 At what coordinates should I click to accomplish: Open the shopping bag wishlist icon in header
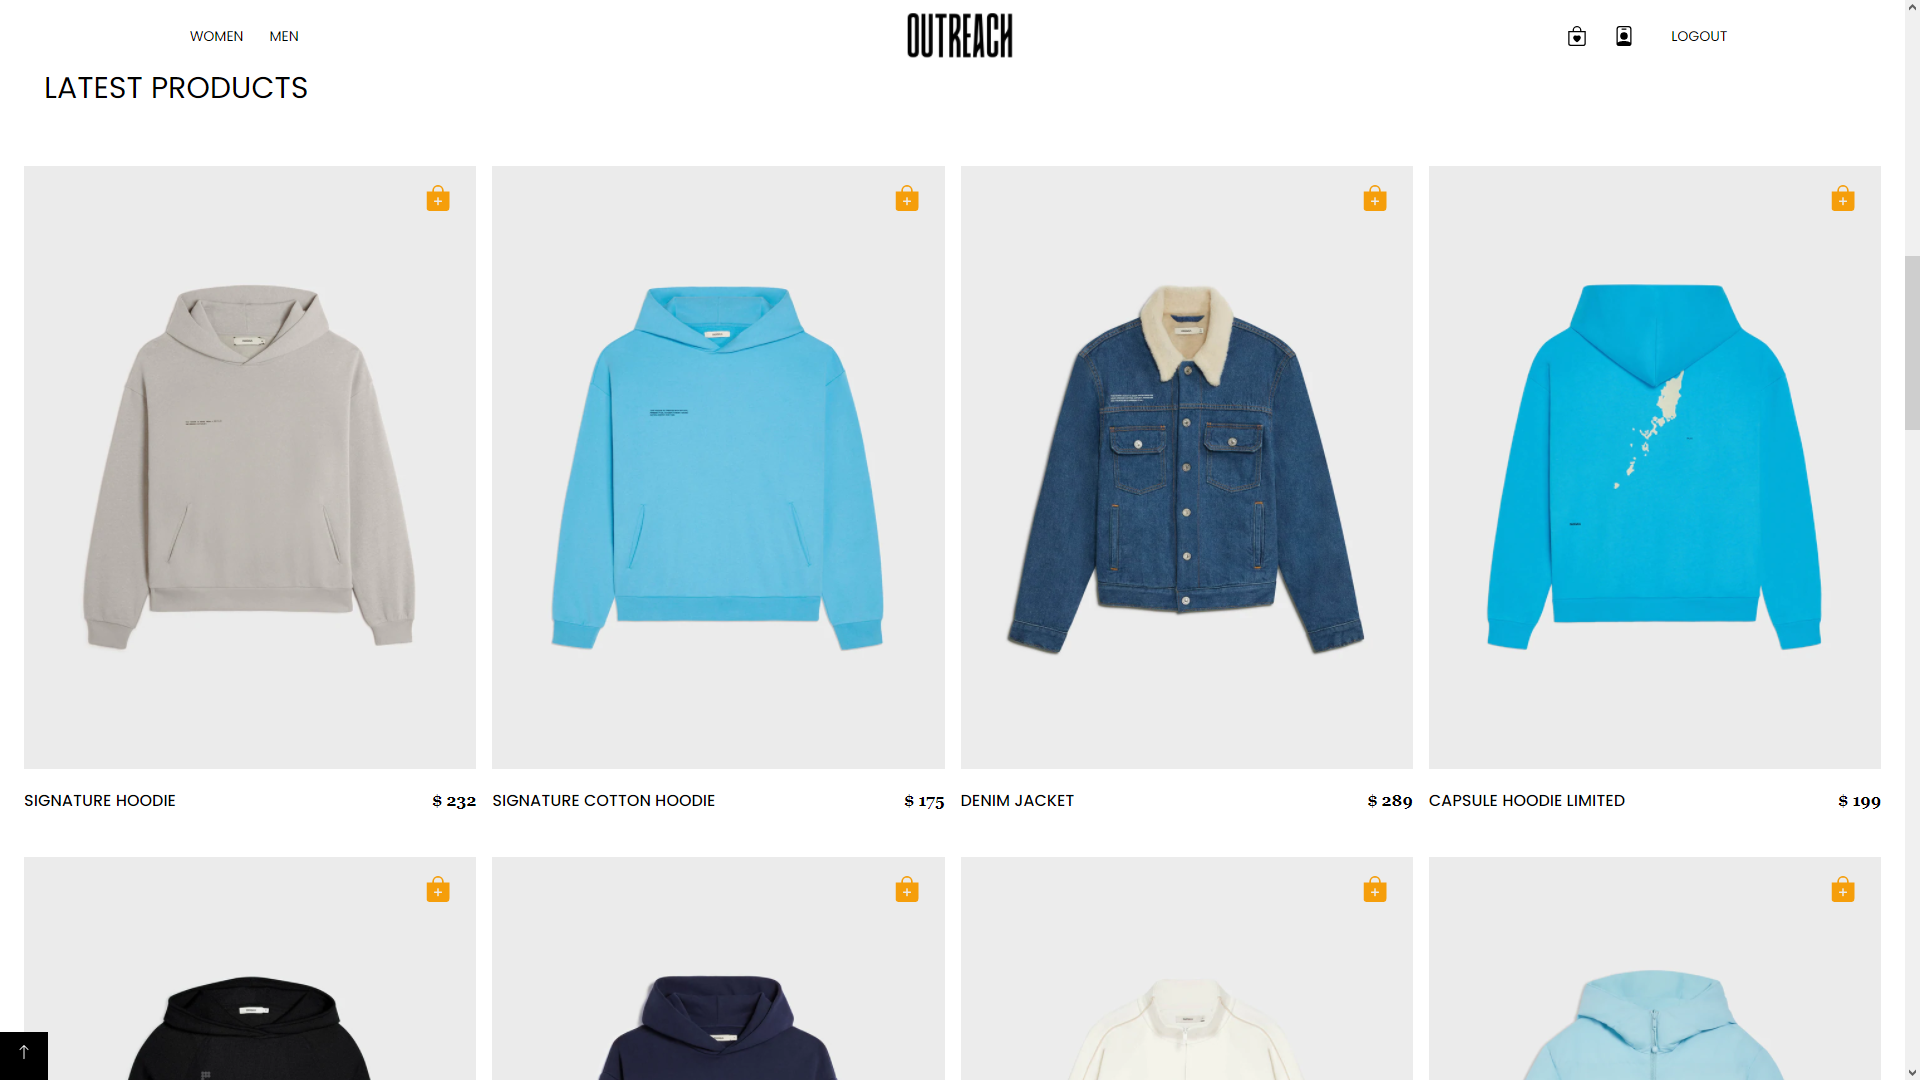coord(1577,36)
